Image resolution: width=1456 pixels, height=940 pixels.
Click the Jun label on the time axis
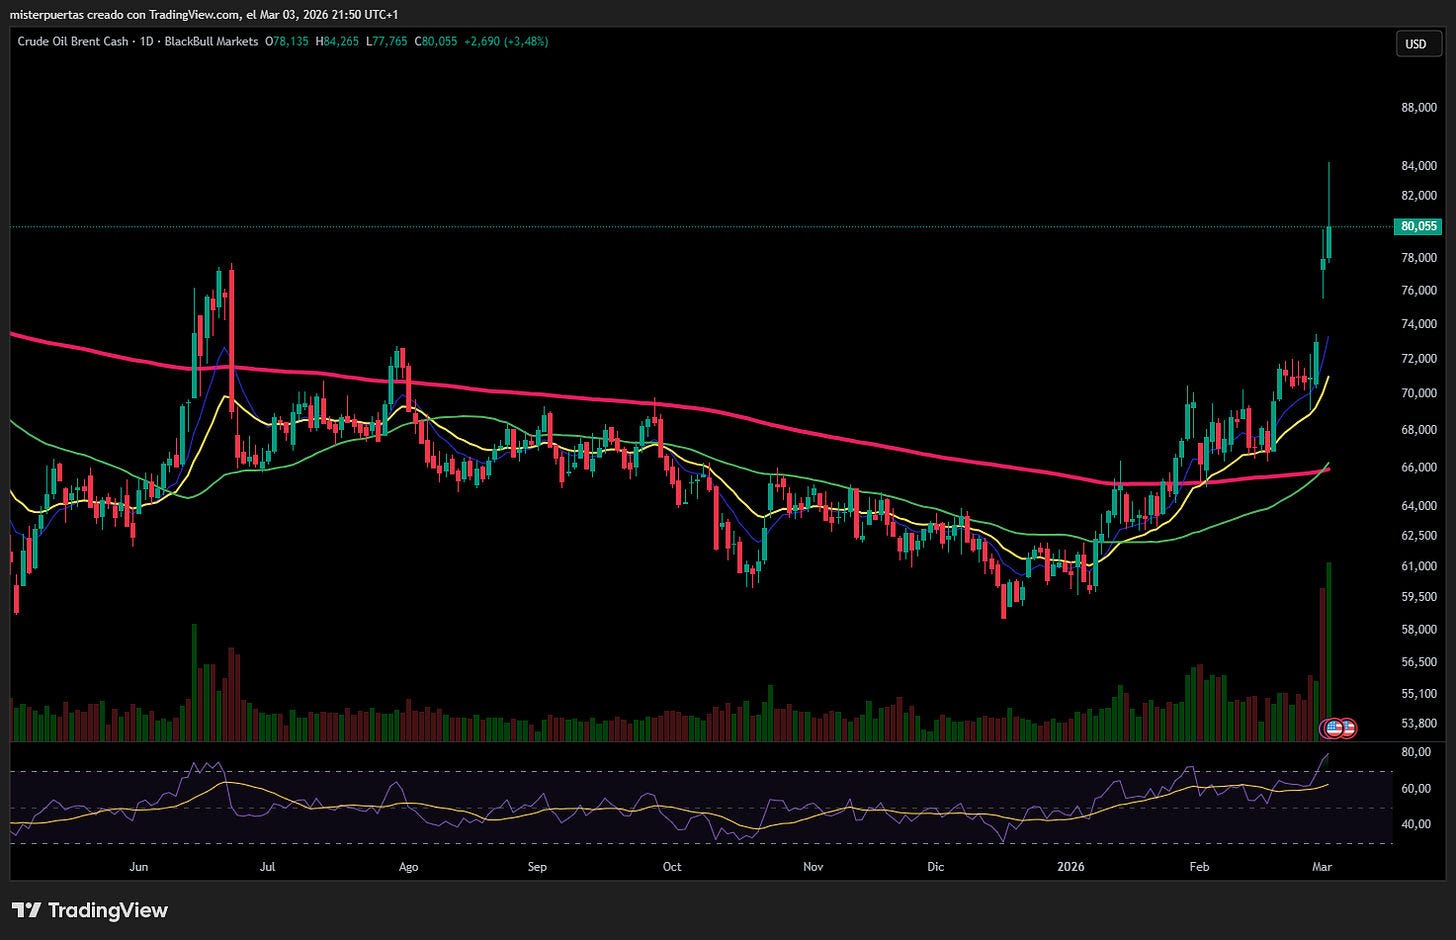click(x=139, y=867)
